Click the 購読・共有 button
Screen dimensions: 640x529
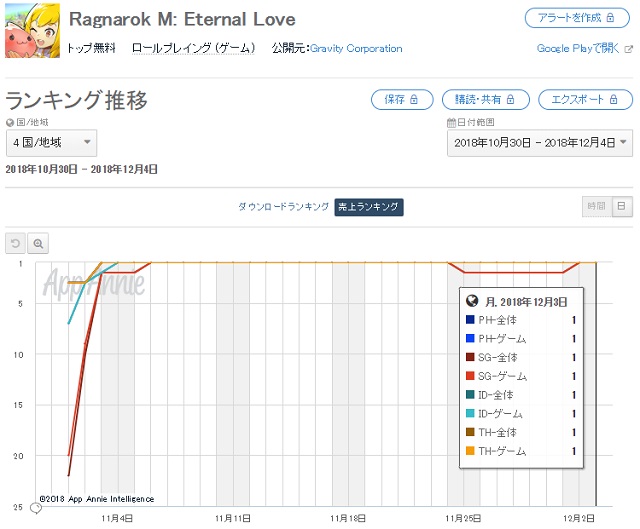[x=485, y=100]
